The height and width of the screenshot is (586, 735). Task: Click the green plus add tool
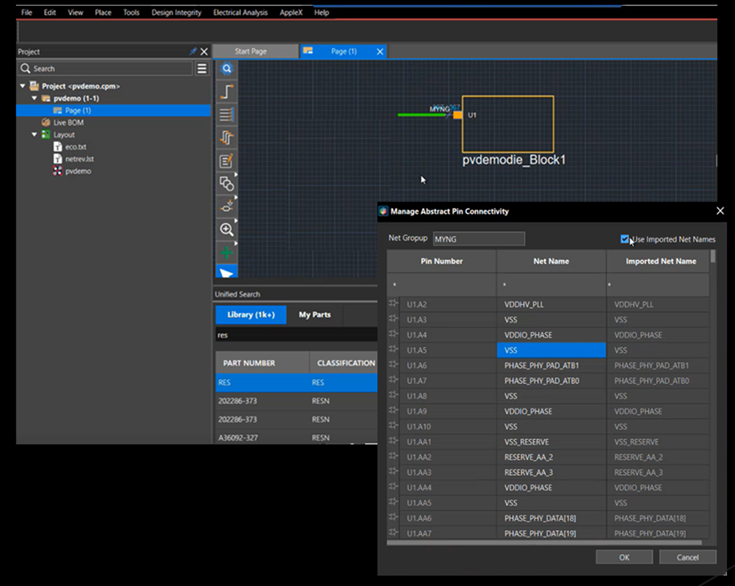227,252
